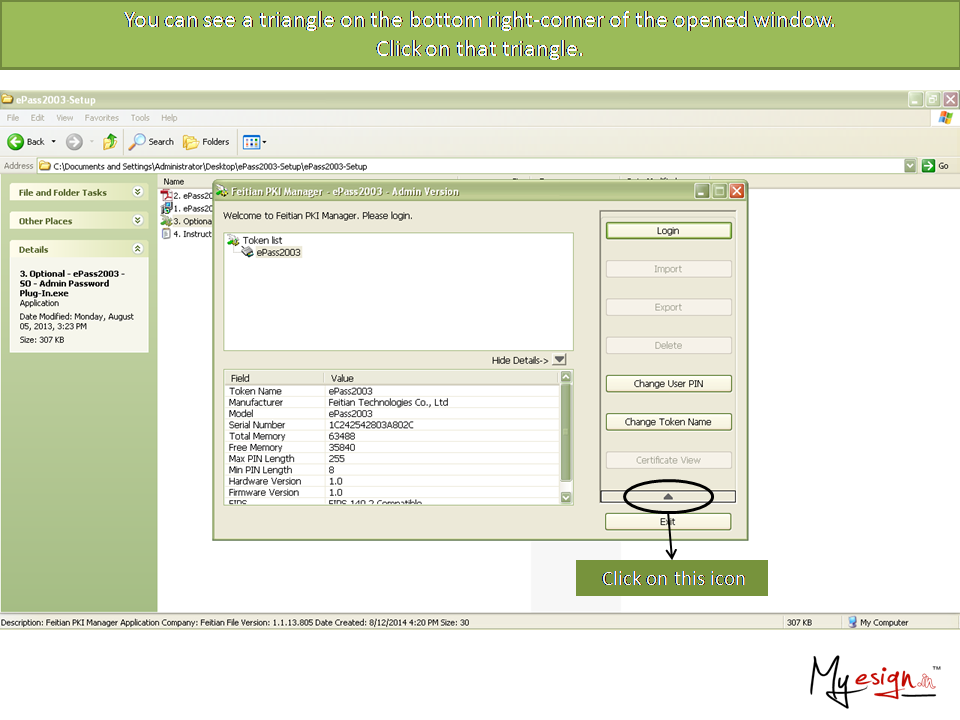Collapse the Other Places panel
Screen dimensions: 960x720
pos(138,221)
